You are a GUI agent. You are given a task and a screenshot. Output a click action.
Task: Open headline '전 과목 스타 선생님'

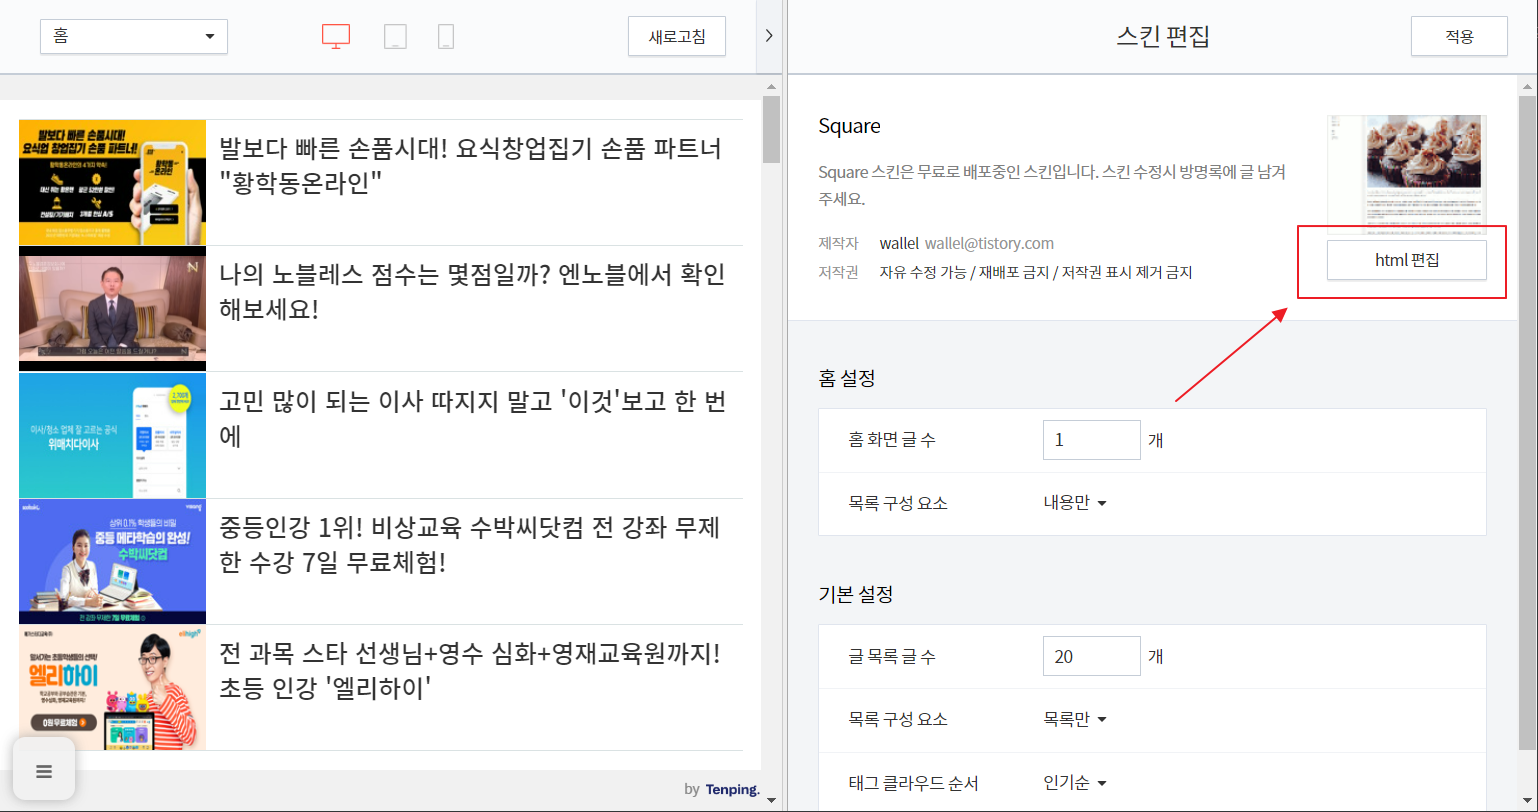tap(470, 670)
